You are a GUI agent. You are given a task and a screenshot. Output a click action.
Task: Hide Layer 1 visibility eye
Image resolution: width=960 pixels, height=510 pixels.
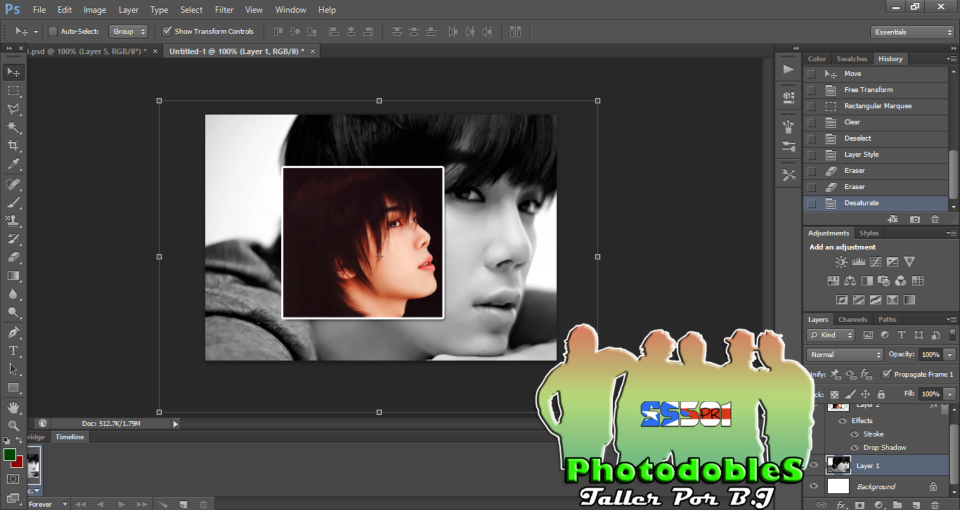pyautogui.click(x=814, y=465)
